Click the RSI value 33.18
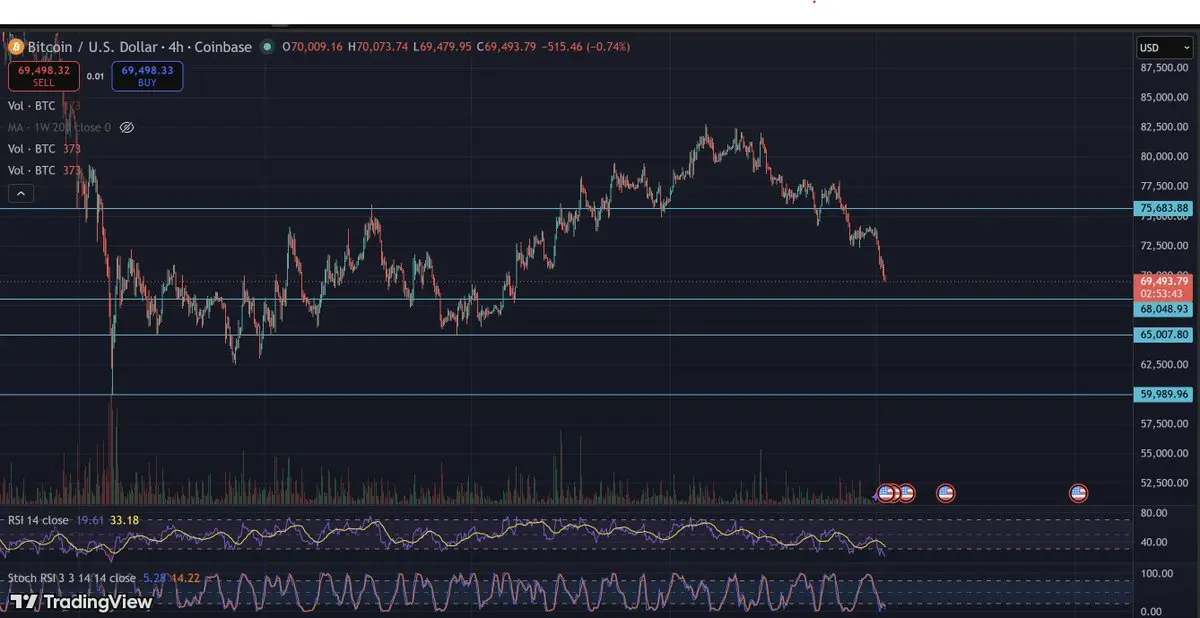Screen dimensions: 1200x618 [125, 521]
